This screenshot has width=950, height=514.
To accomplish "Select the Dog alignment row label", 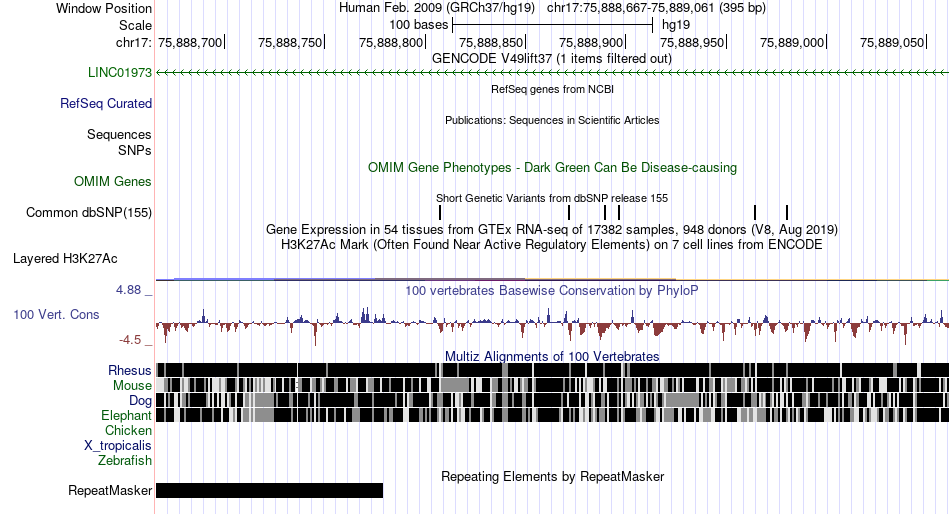I will coord(140,401).
